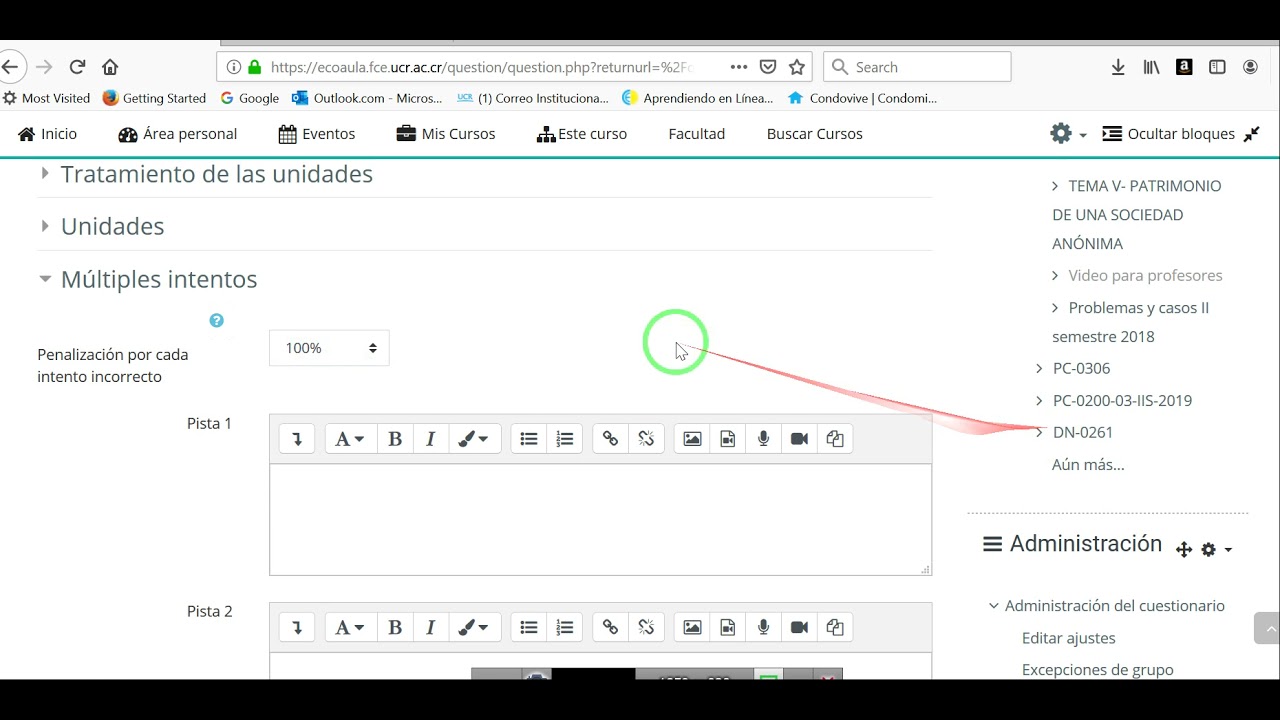This screenshot has height=720, width=1280.
Task: Record audio in Pista 1 editor
Action: point(764,439)
